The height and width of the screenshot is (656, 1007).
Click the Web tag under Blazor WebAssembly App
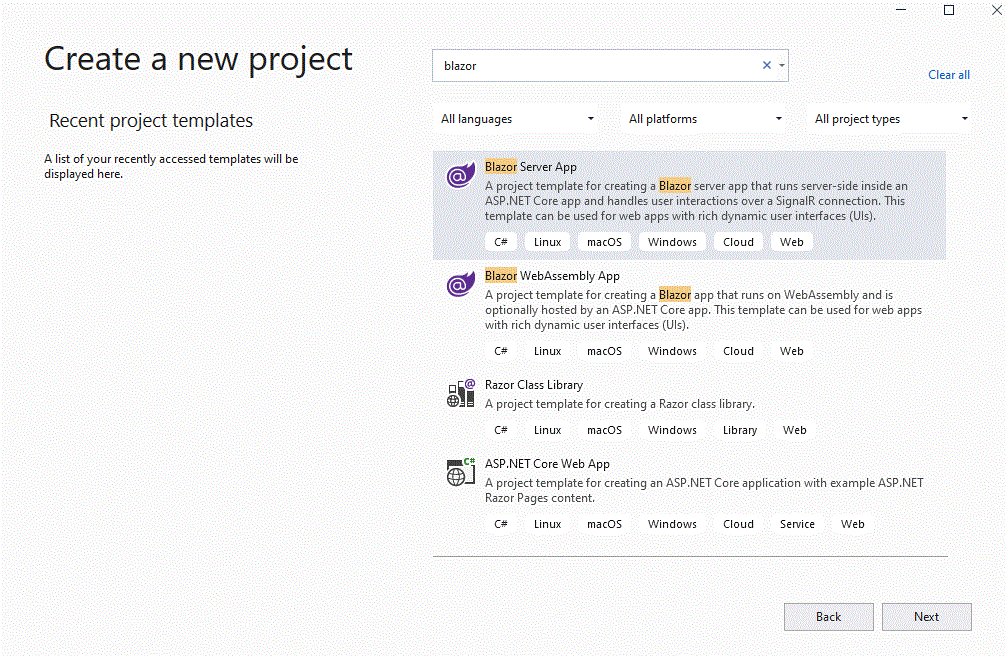pyautogui.click(x=792, y=351)
